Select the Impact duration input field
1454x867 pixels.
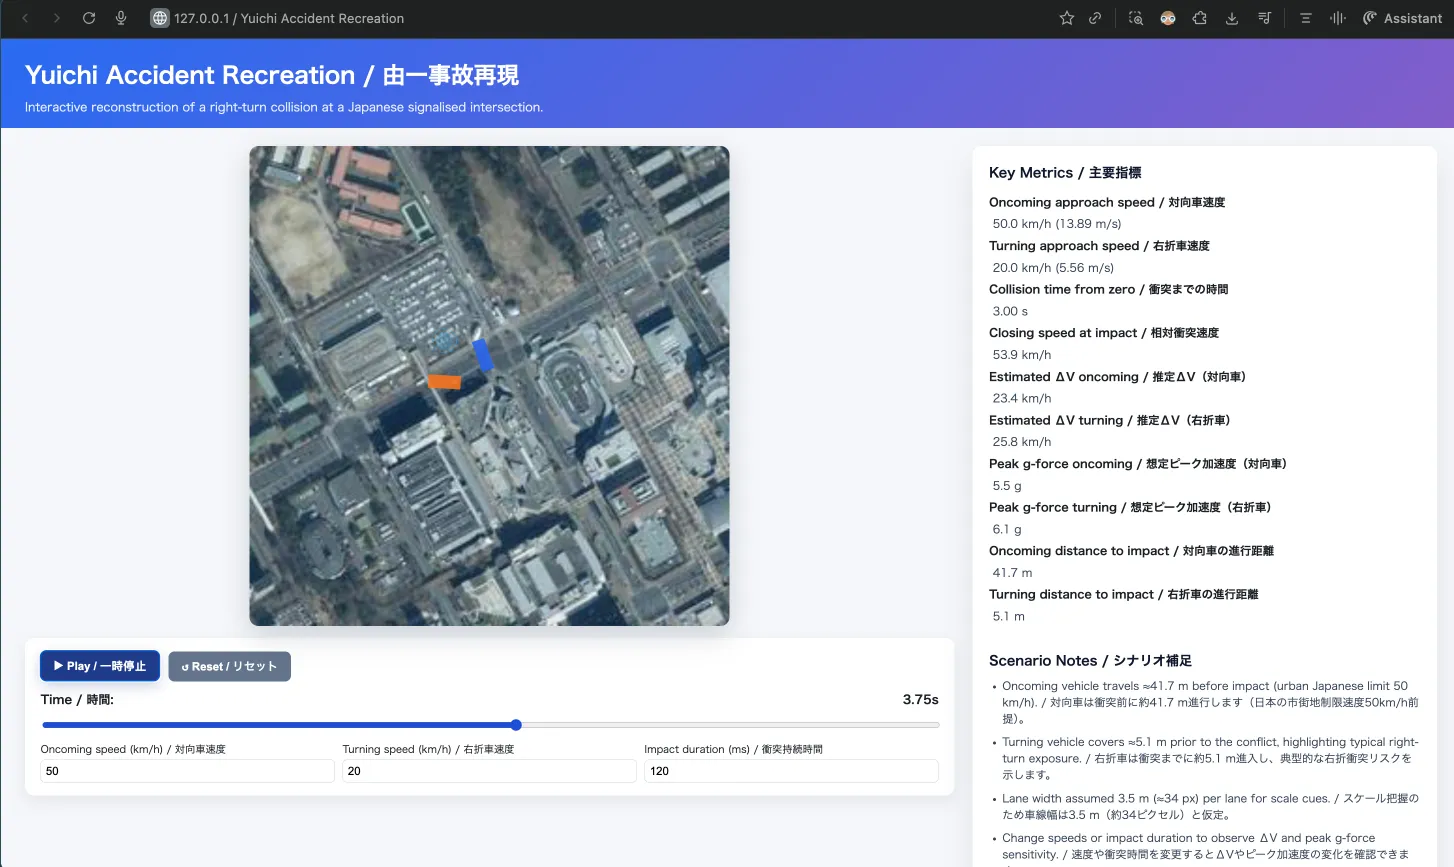[x=791, y=771]
